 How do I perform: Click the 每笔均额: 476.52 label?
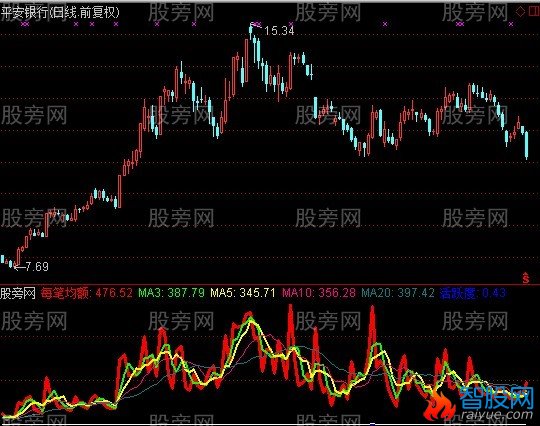86,293
